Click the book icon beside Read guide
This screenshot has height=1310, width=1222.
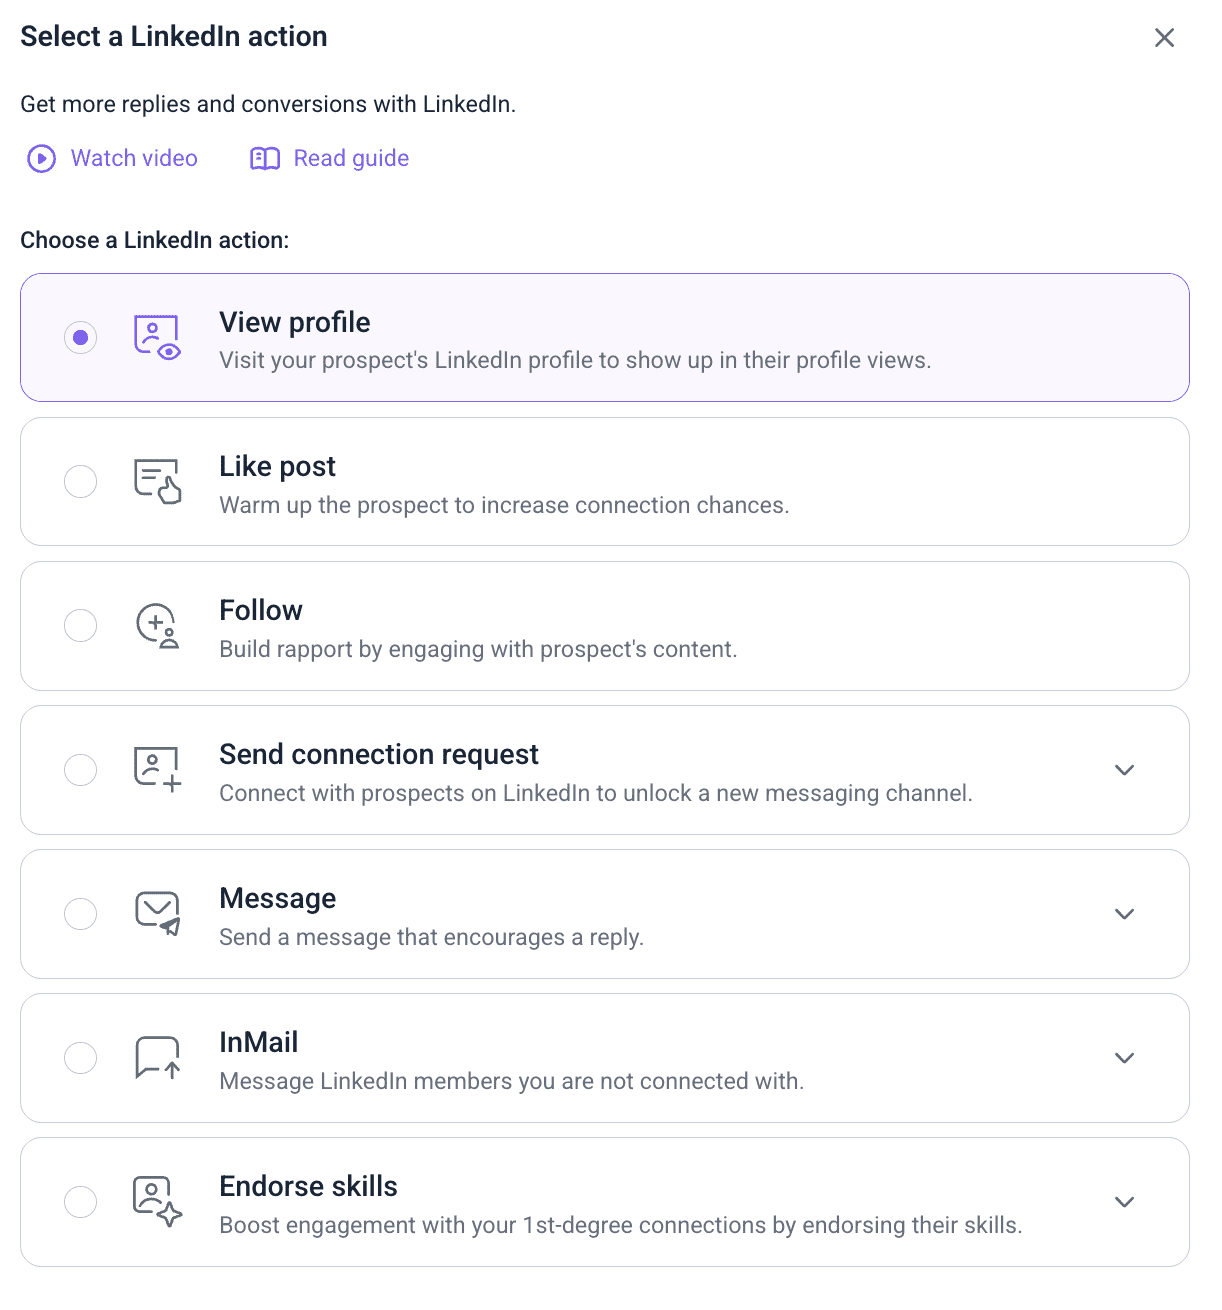(265, 158)
